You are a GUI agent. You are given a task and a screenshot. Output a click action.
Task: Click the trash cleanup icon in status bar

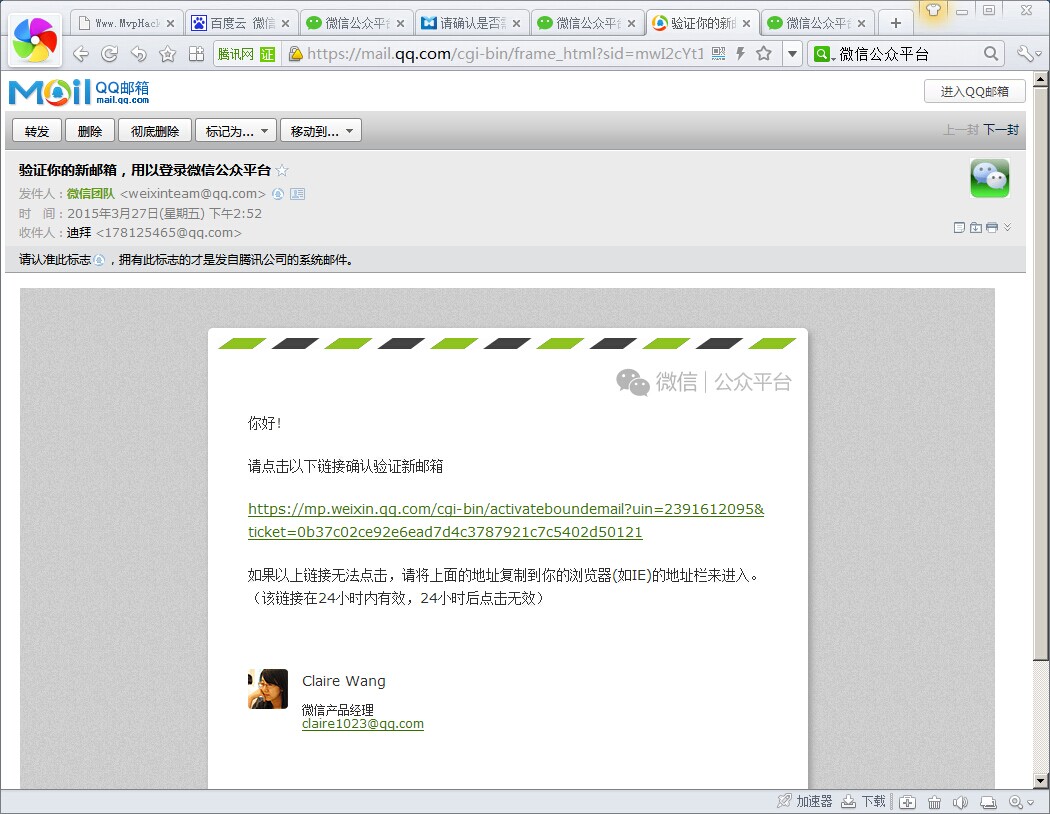(934, 802)
